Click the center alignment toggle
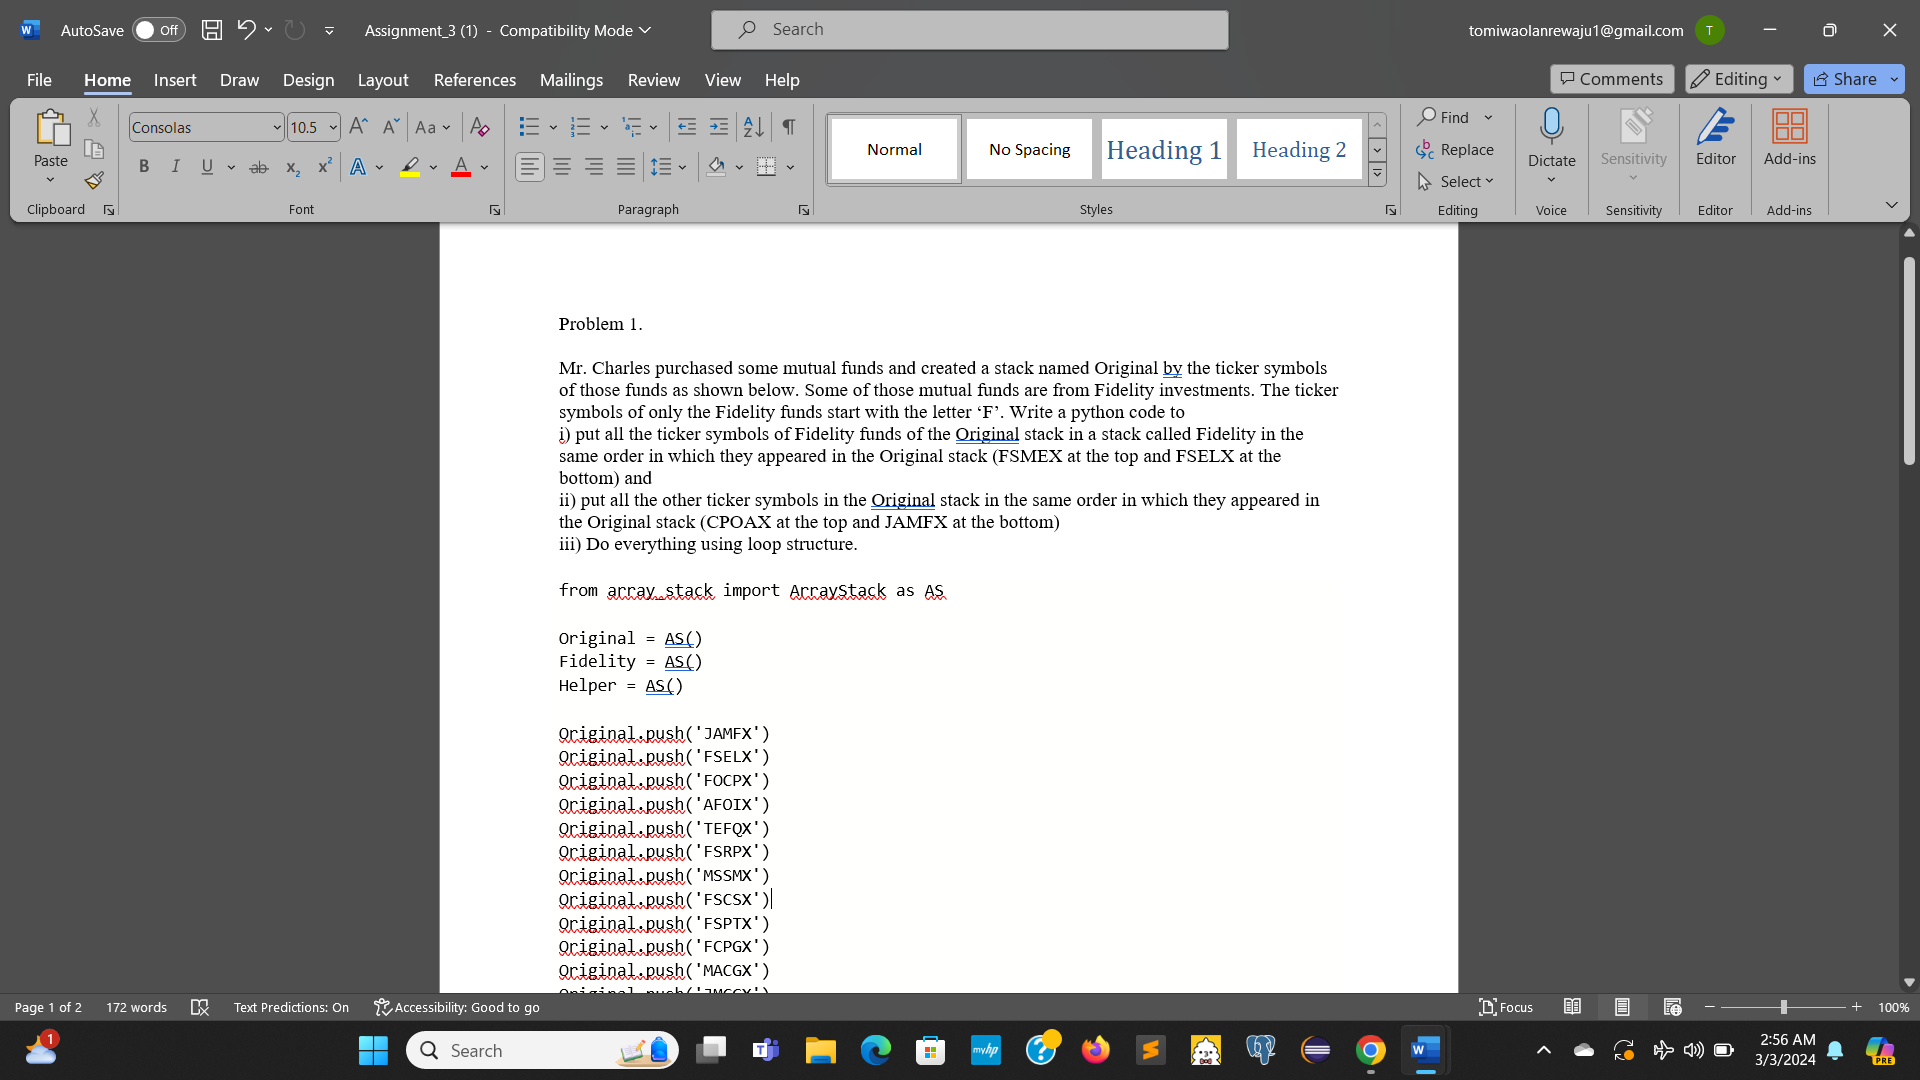The width and height of the screenshot is (1920, 1080). [562, 167]
